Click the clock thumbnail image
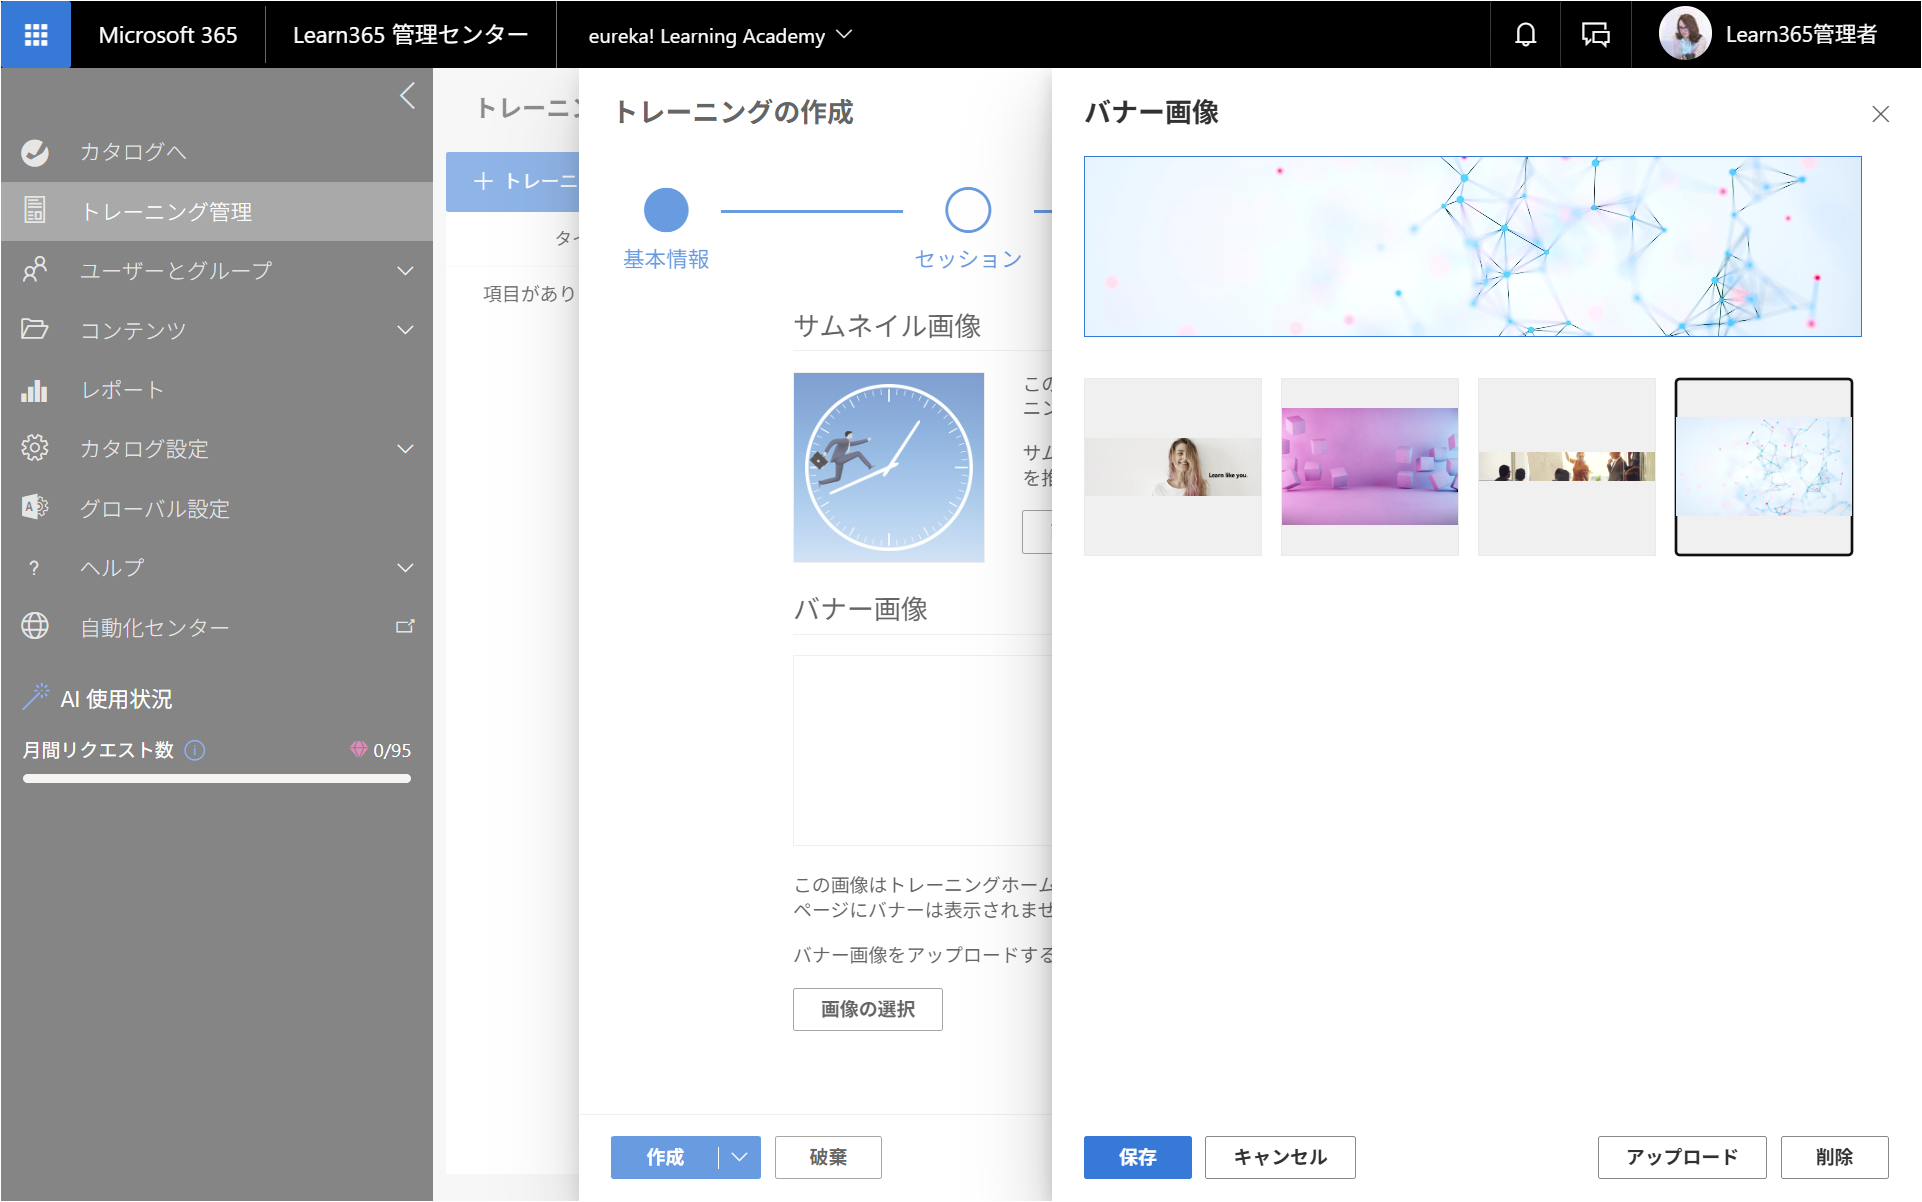Viewport: 1922px width, 1202px height. 889,467
